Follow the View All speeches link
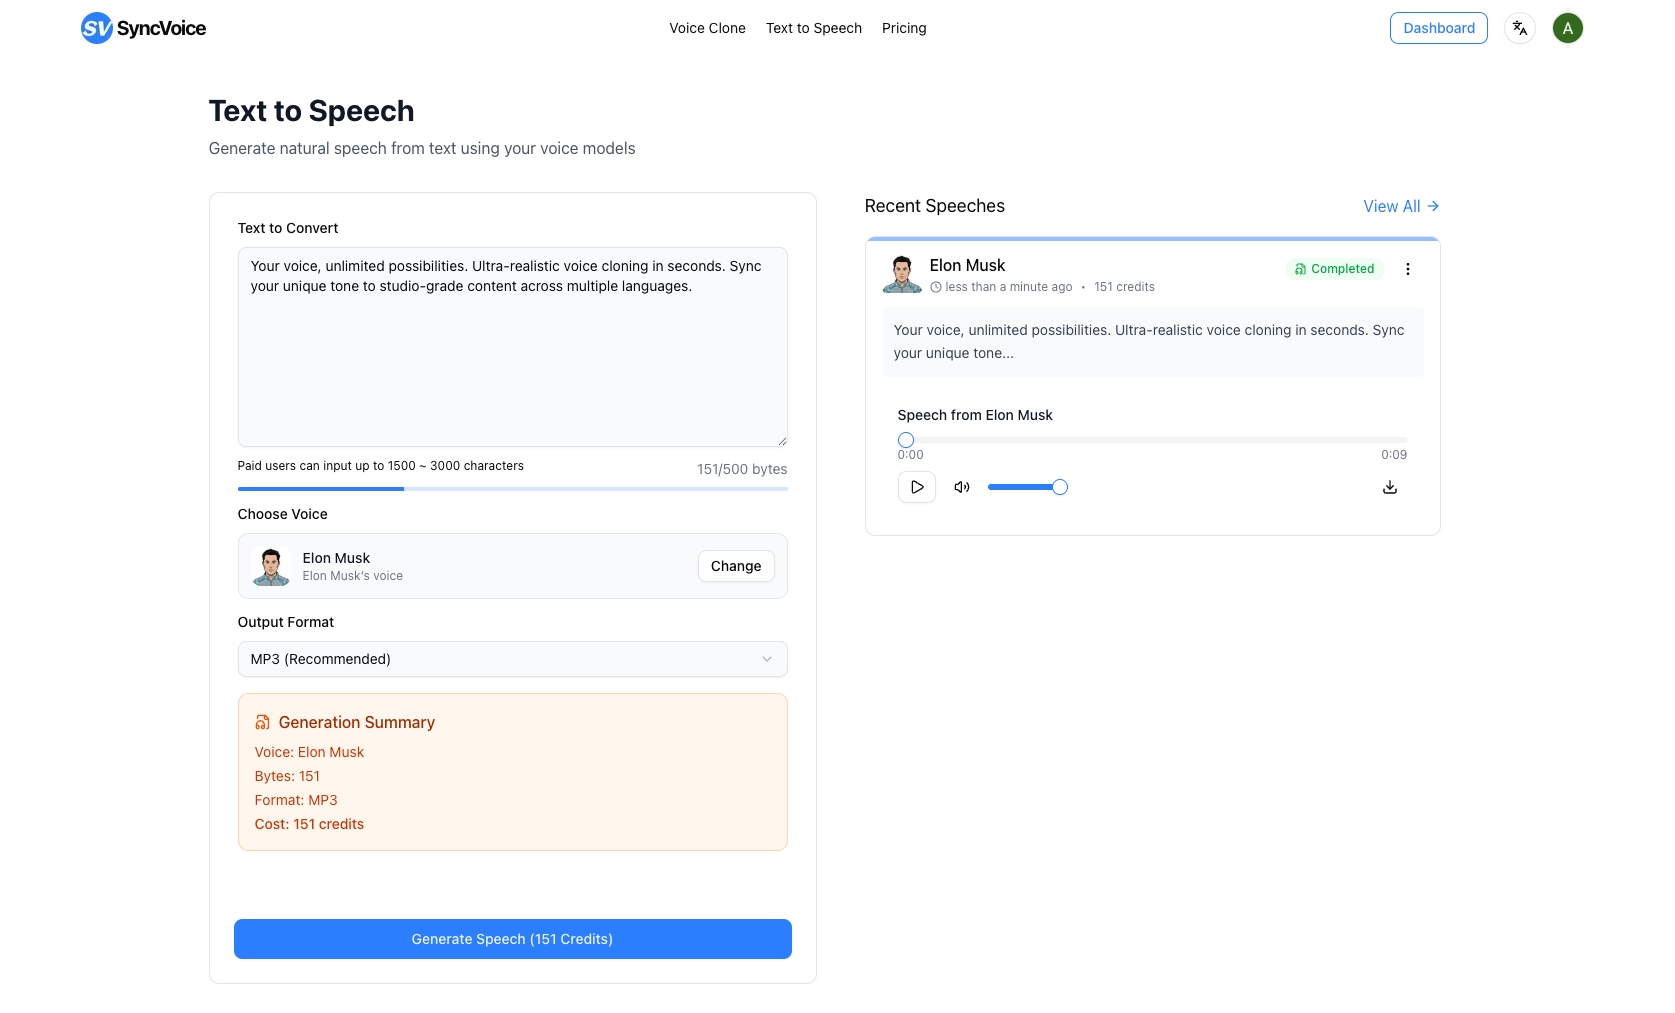 [x=1400, y=206]
